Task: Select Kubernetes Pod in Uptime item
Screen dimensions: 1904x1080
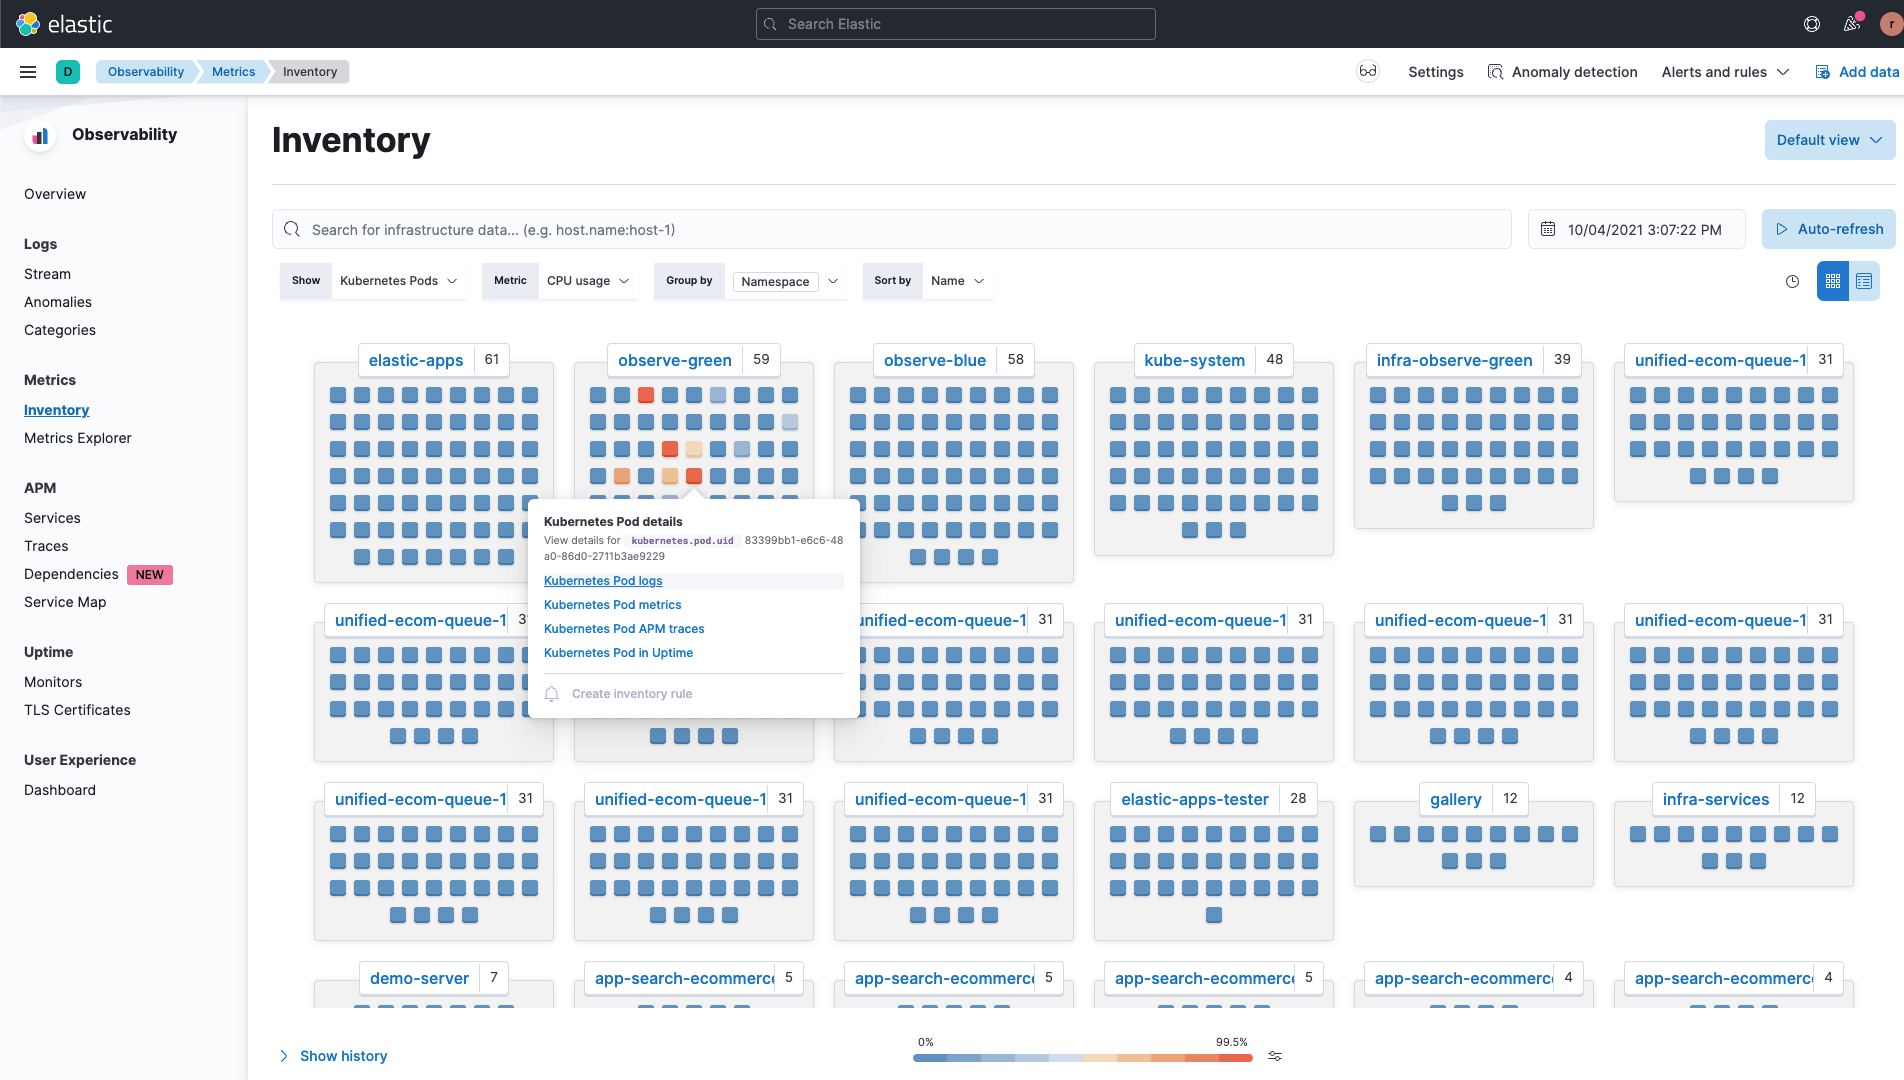Action: [x=618, y=653]
